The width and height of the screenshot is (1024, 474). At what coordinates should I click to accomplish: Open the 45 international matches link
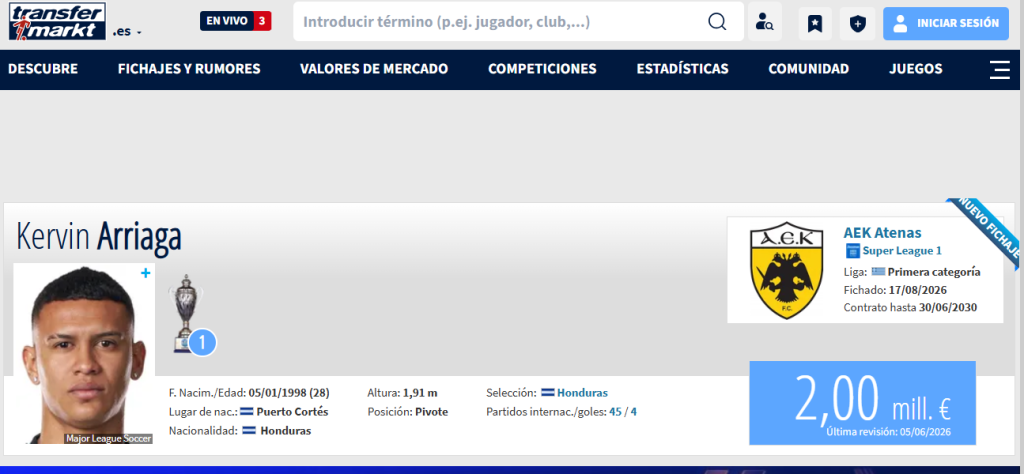[x=615, y=412]
